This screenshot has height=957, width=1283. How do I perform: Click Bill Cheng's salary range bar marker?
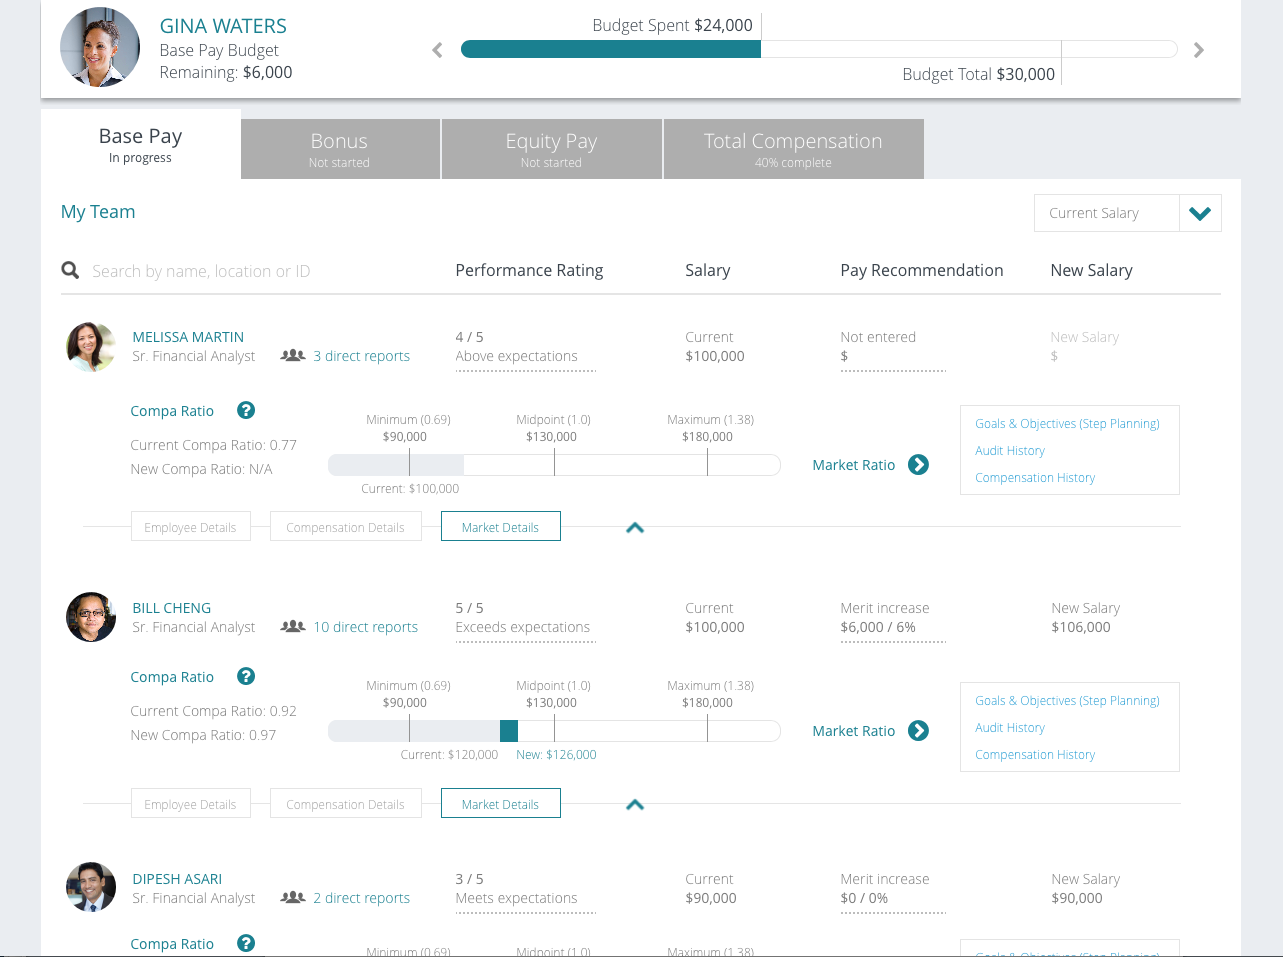coord(509,730)
